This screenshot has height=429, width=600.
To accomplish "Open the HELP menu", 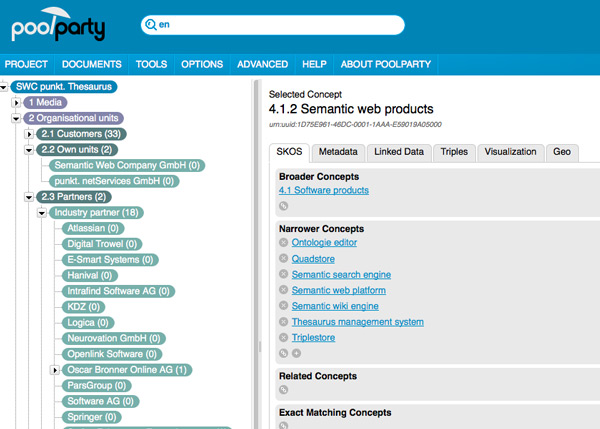I will click(x=314, y=64).
